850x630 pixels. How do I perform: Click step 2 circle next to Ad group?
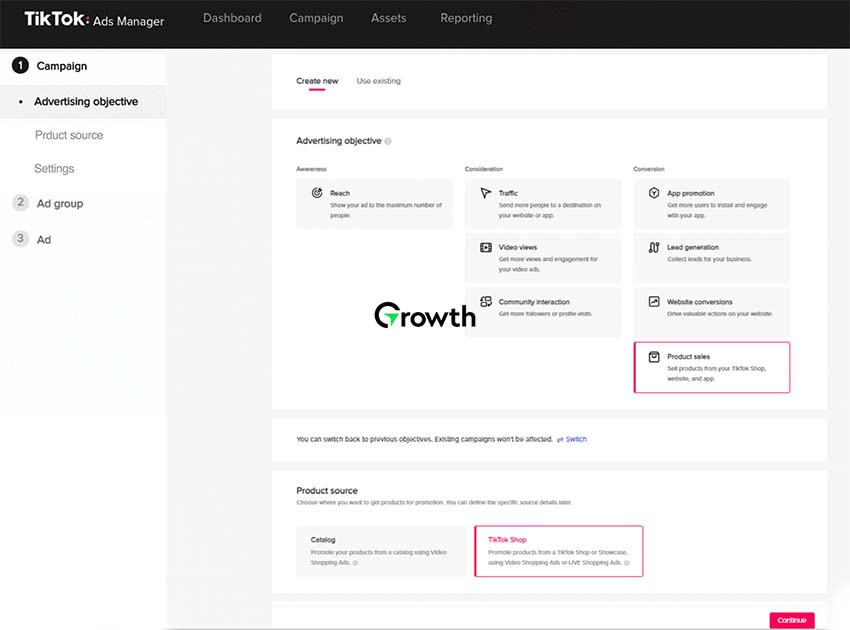click(x=20, y=203)
